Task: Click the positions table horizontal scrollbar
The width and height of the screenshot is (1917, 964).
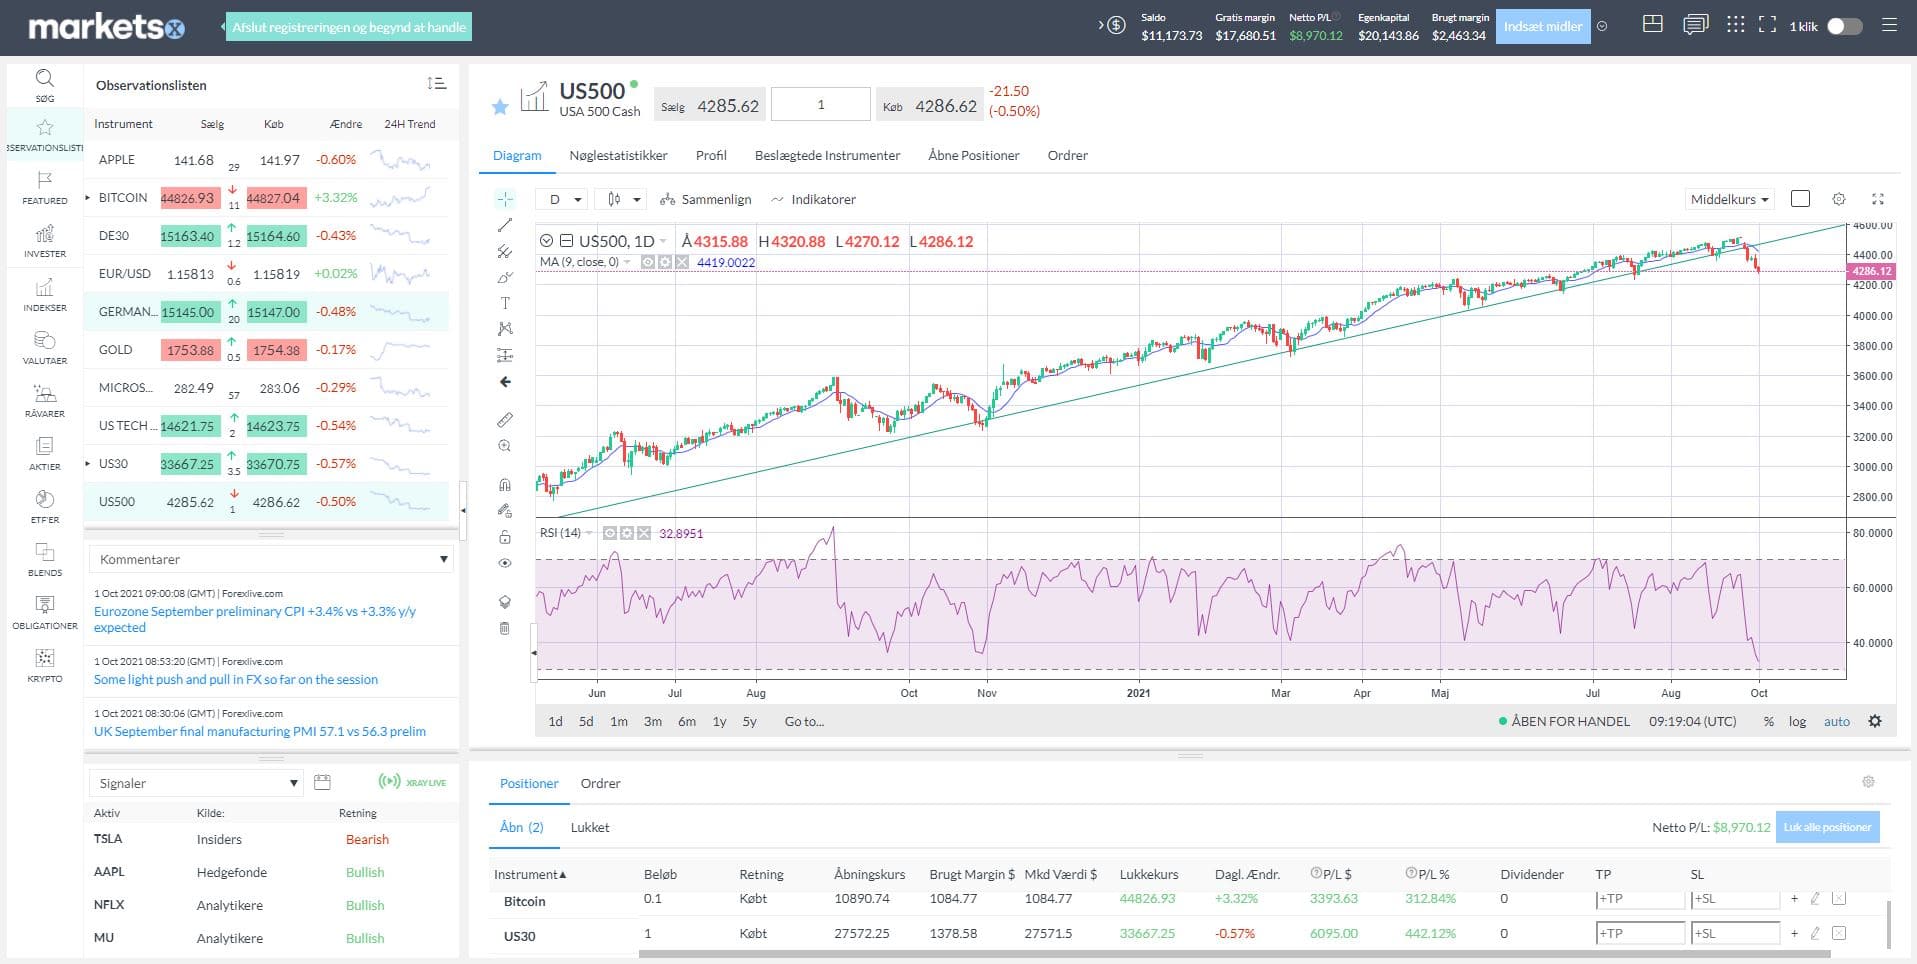Action: pyautogui.click(x=1234, y=955)
